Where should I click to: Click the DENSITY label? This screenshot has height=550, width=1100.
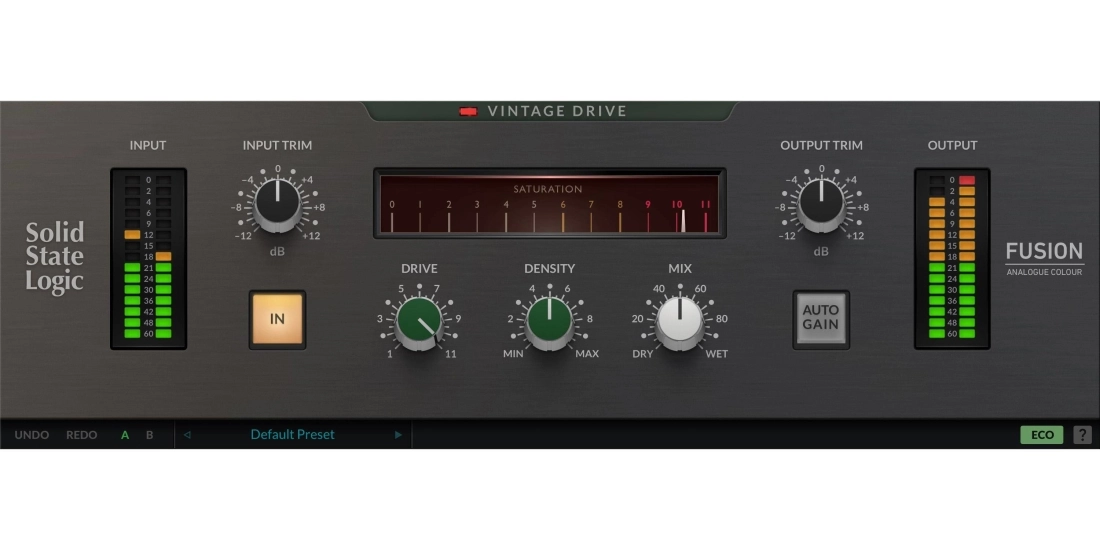click(x=549, y=269)
